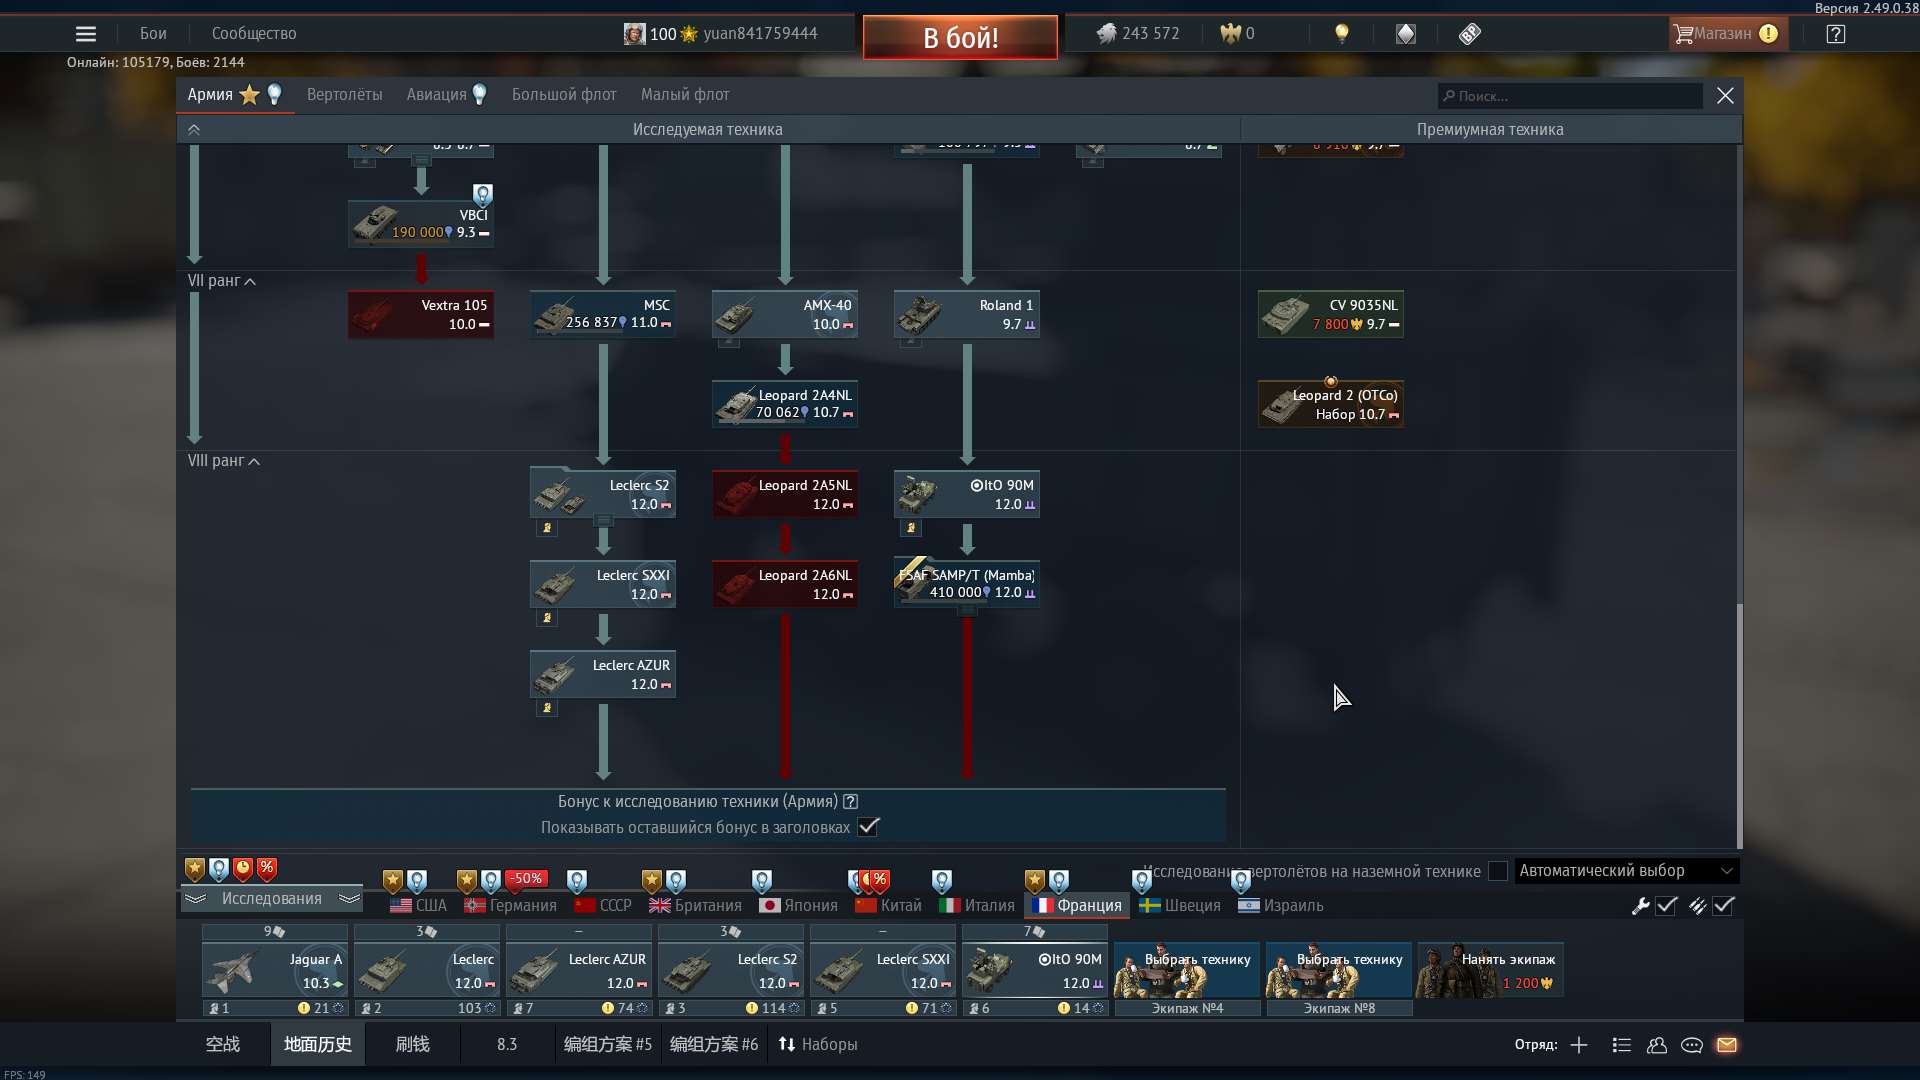This screenshot has height=1080, width=1920.
Task: Add squad member with plus icon
Action: [1579, 1045]
